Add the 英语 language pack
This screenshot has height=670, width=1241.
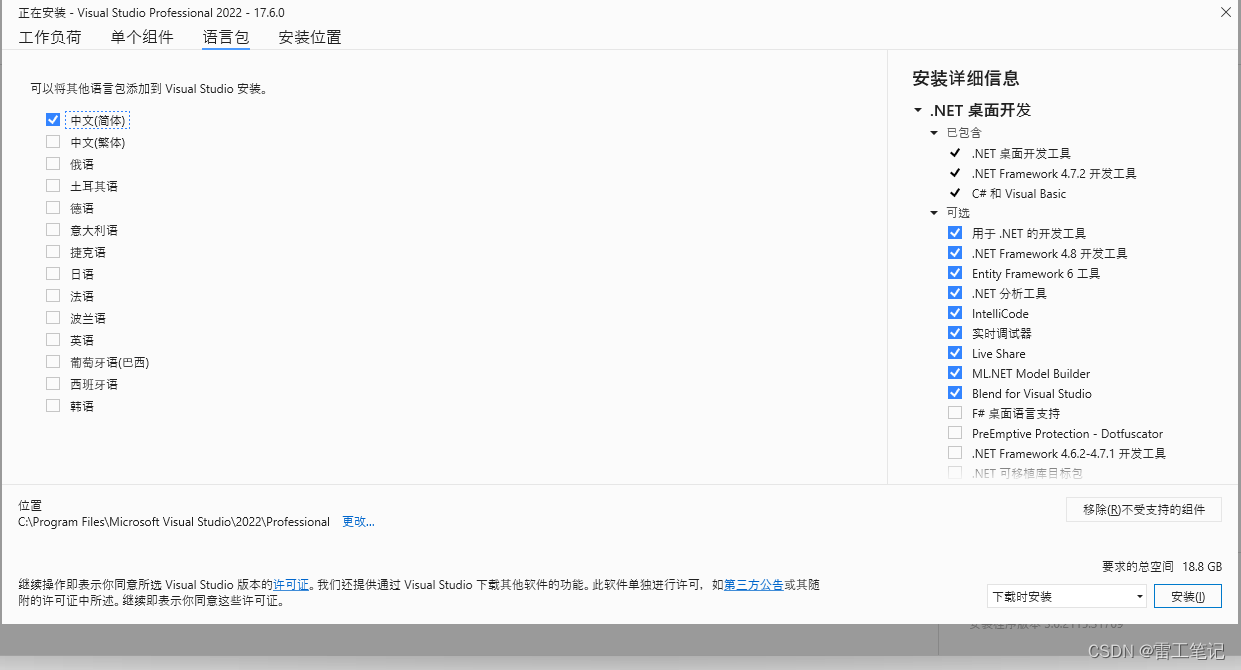[53, 340]
